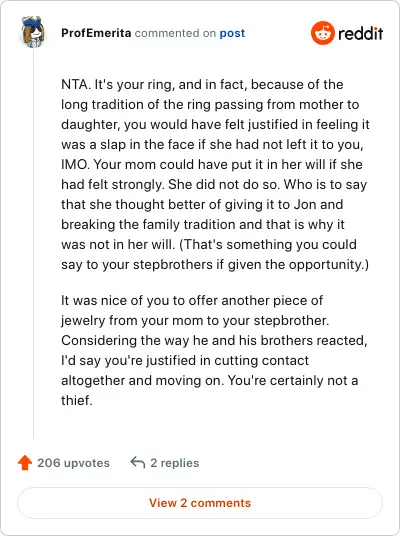This screenshot has height=536, width=400.
Task: Click the orange Reddit Snoo logo icon
Action: pyautogui.click(x=322, y=33)
